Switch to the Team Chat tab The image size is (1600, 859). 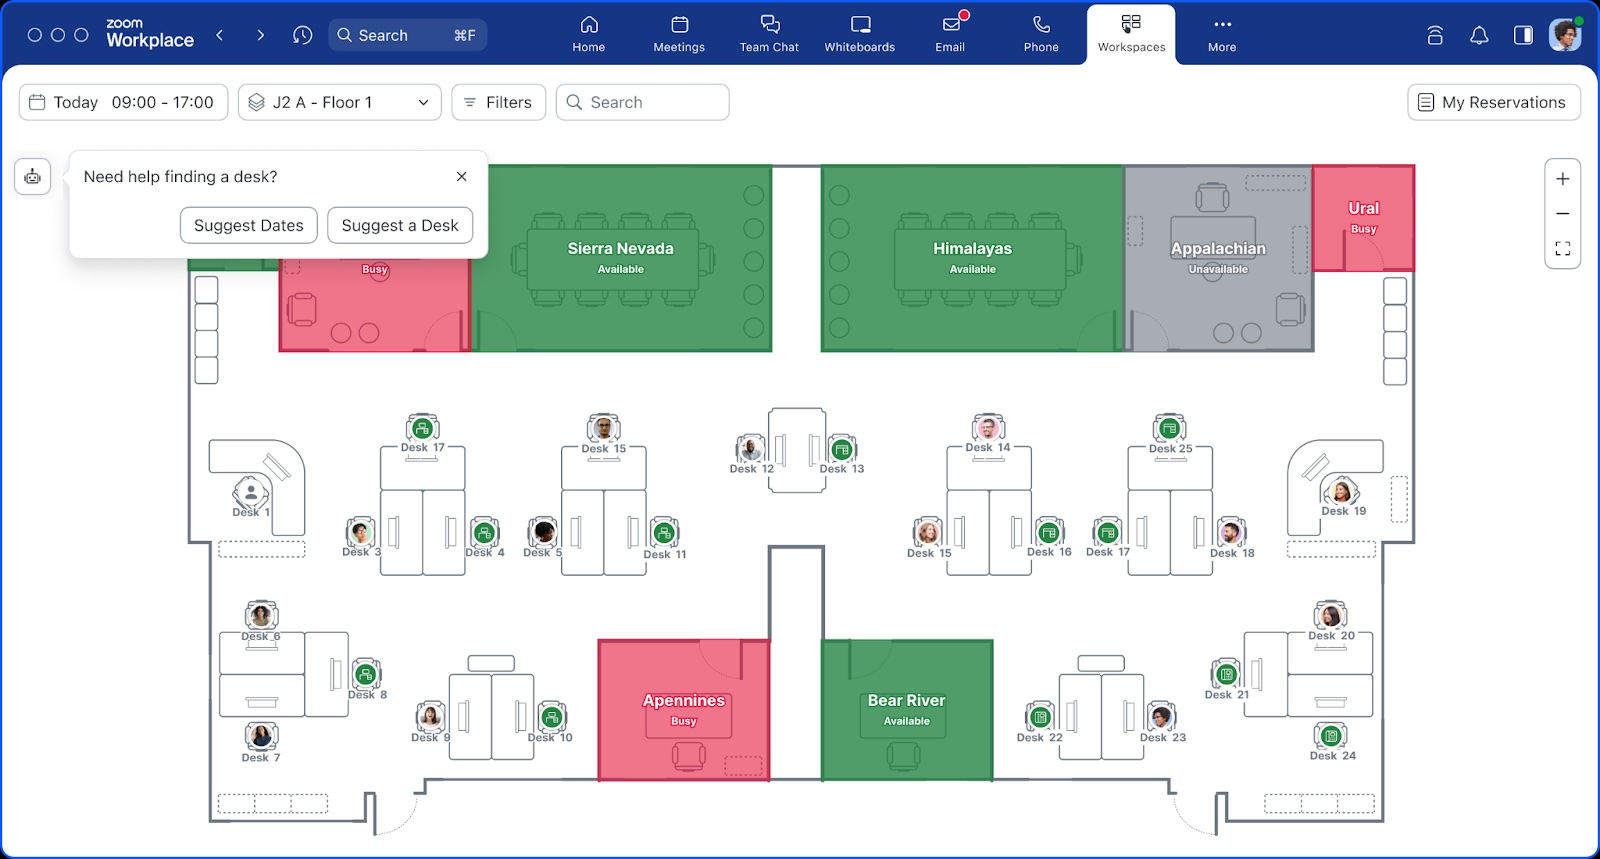[769, 34]
